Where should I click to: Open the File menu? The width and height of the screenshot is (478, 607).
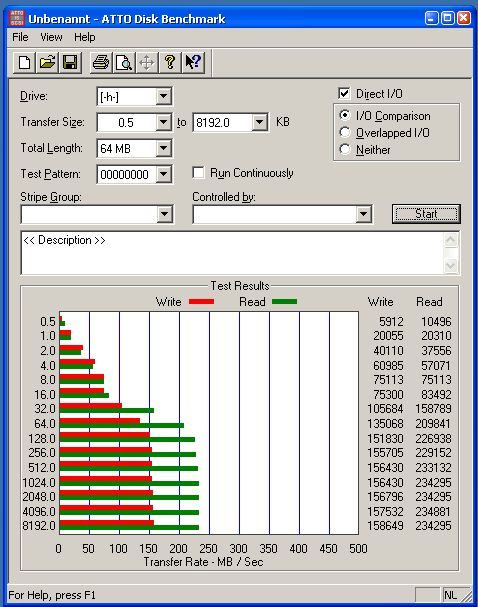pyautogui.click(x=20, y=37)
